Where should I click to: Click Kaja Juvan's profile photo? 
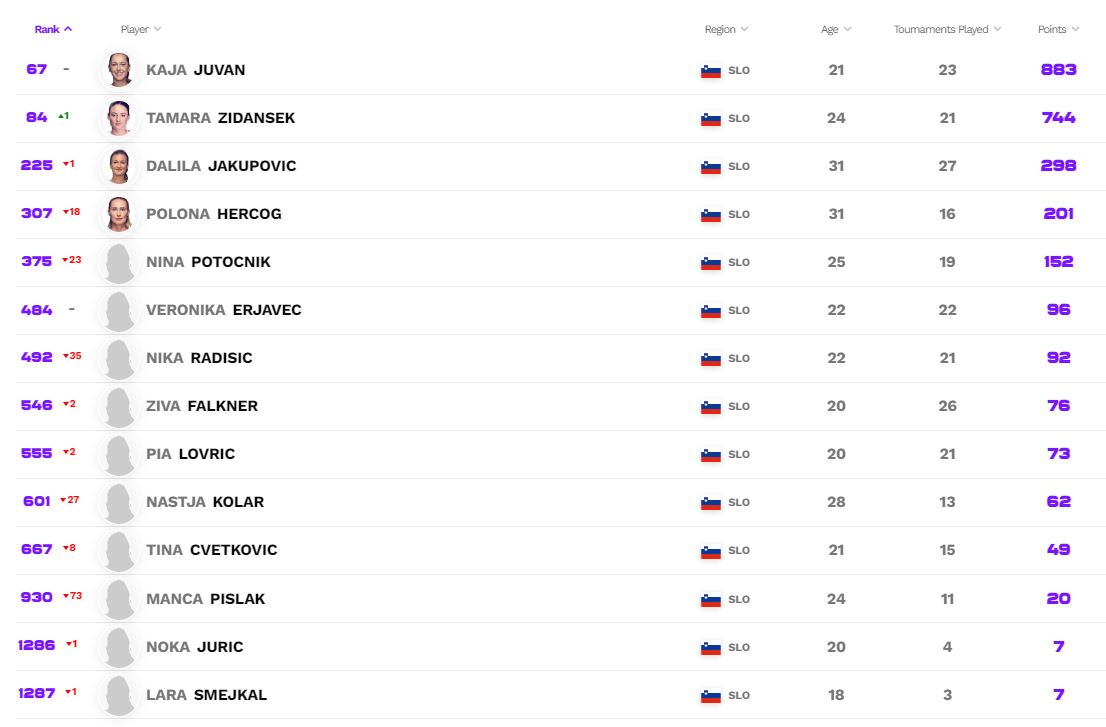tap(120, 70)
